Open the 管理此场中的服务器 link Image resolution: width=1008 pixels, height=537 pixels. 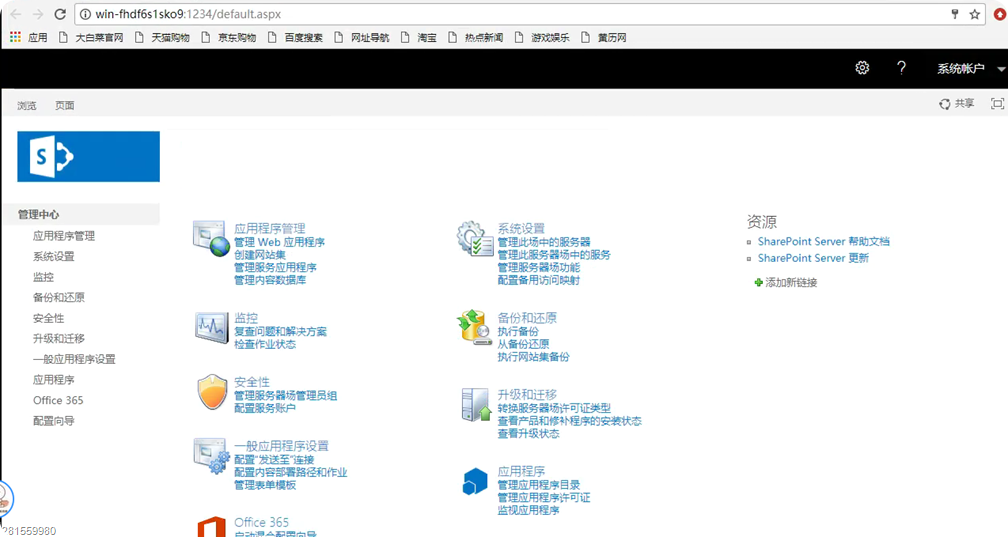pos(544,242)
